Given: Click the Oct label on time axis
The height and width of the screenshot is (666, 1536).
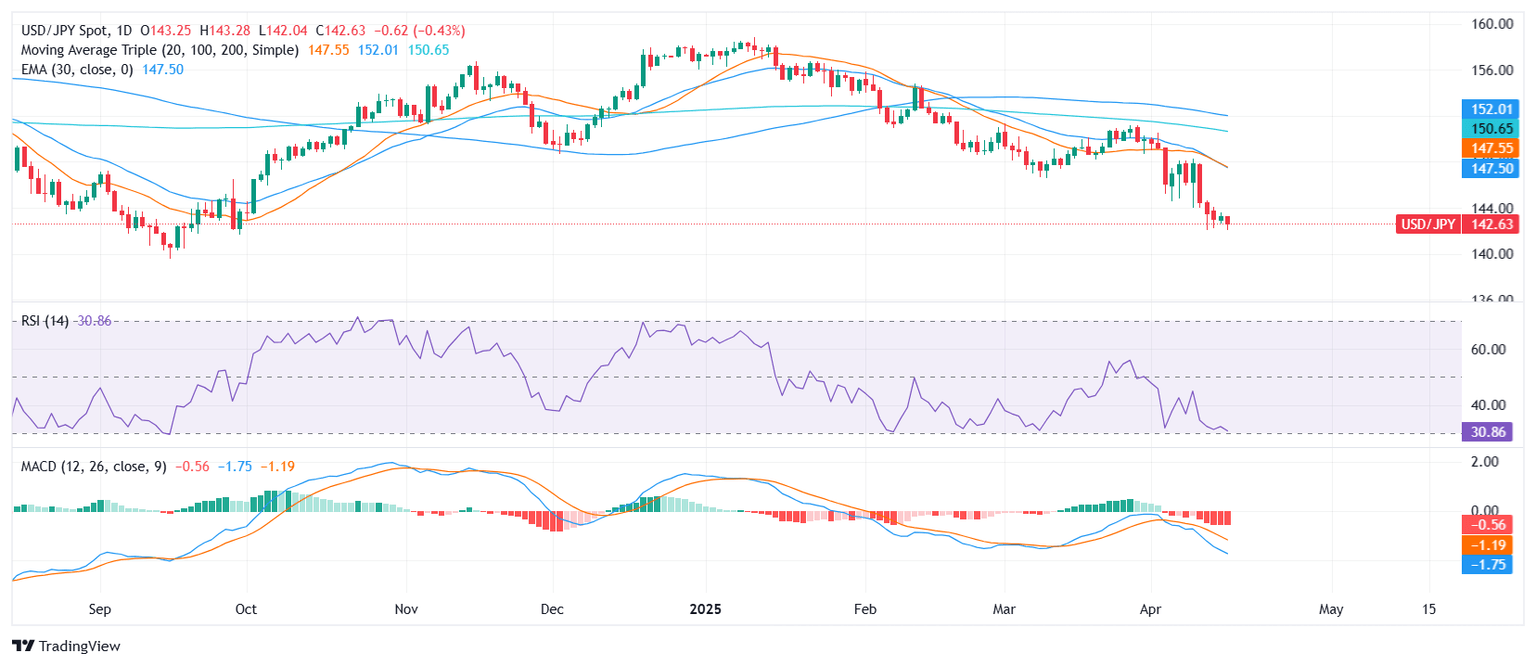Looking at the screenshot, I should click(246, 608).
